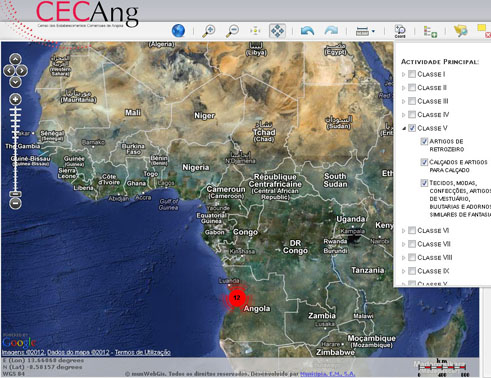The height and width of the screenshot is (378, 491).
Task: Collapse the Classe V tree node
Action: tap(404, 128)
